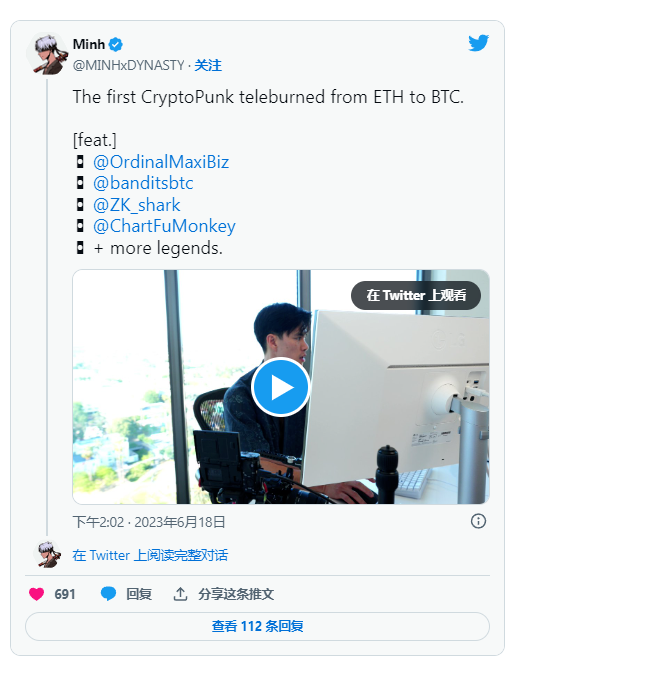Click the share tweet upload icon

point(181,594)
